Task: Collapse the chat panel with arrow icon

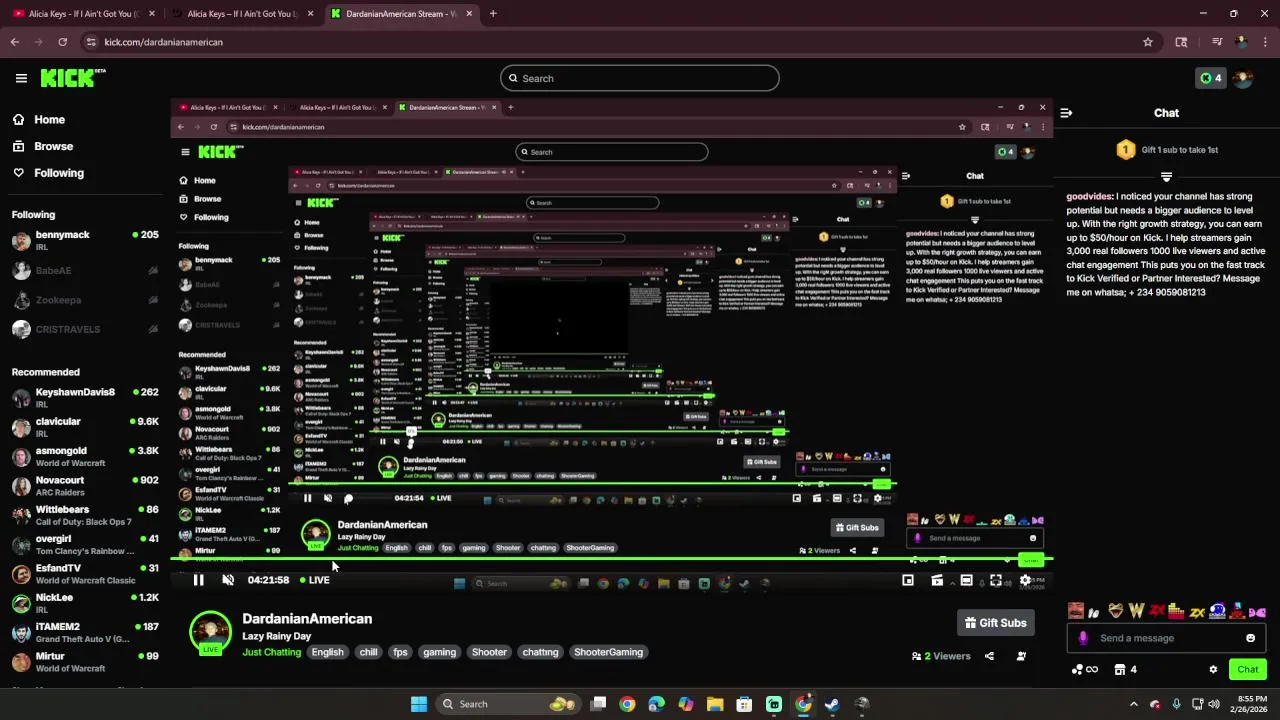Action: 1066,113
